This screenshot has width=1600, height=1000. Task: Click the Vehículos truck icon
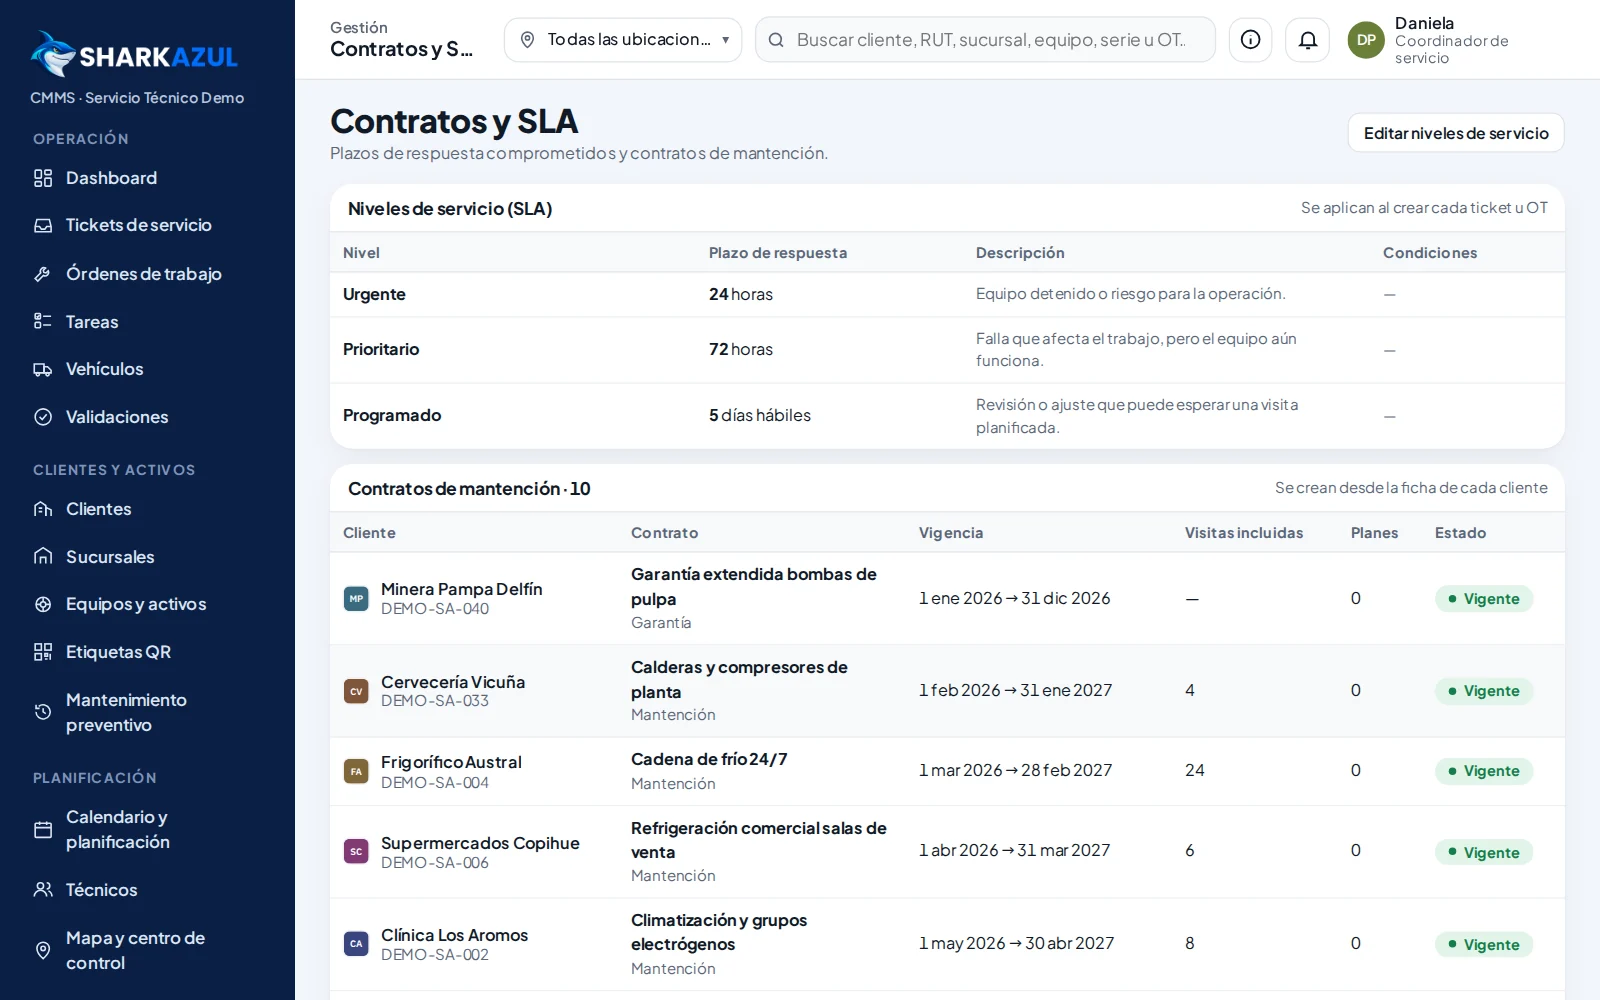[x=43, y=369]
